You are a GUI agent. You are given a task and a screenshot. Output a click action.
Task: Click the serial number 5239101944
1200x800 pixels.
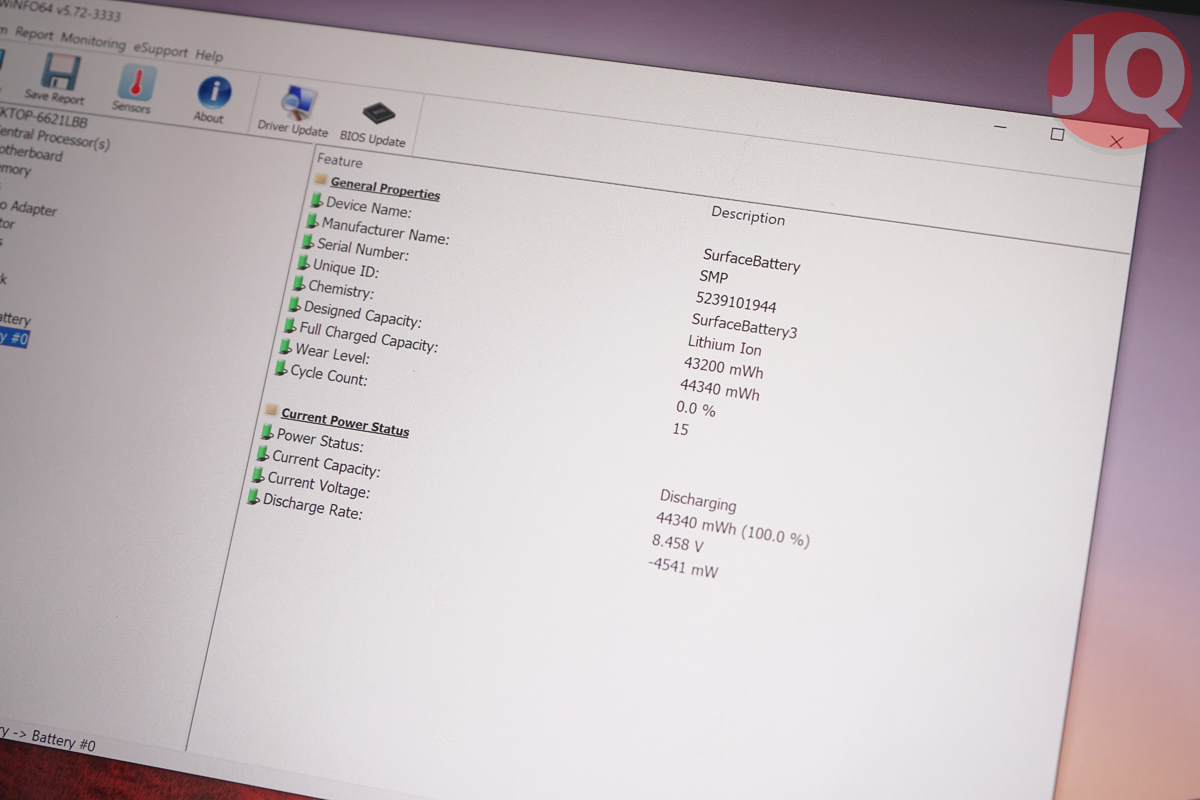click(736, 301)
